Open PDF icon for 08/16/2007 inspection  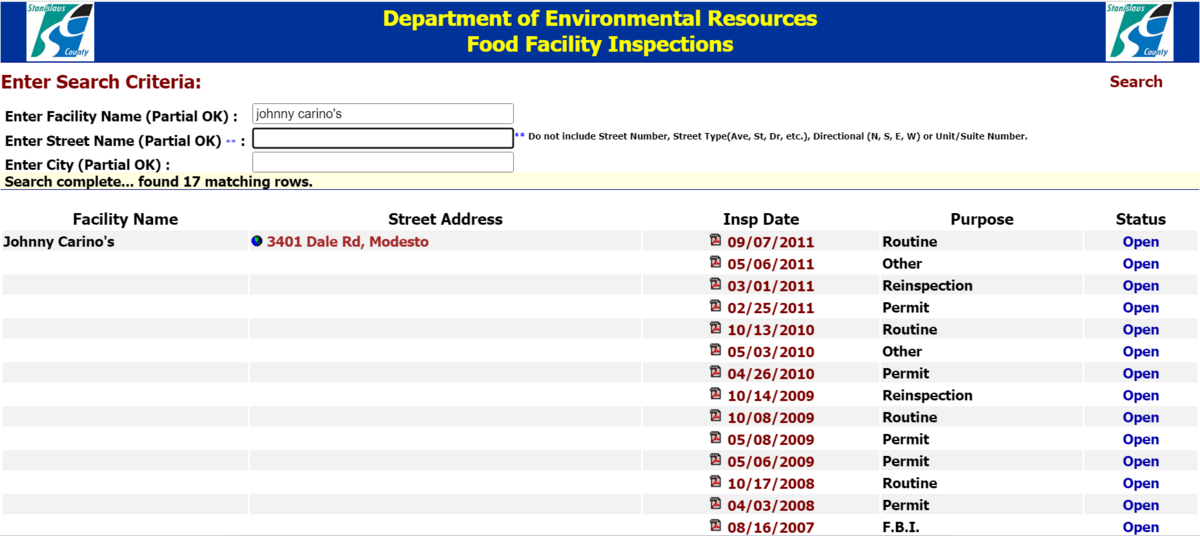(x=715, y=526)
